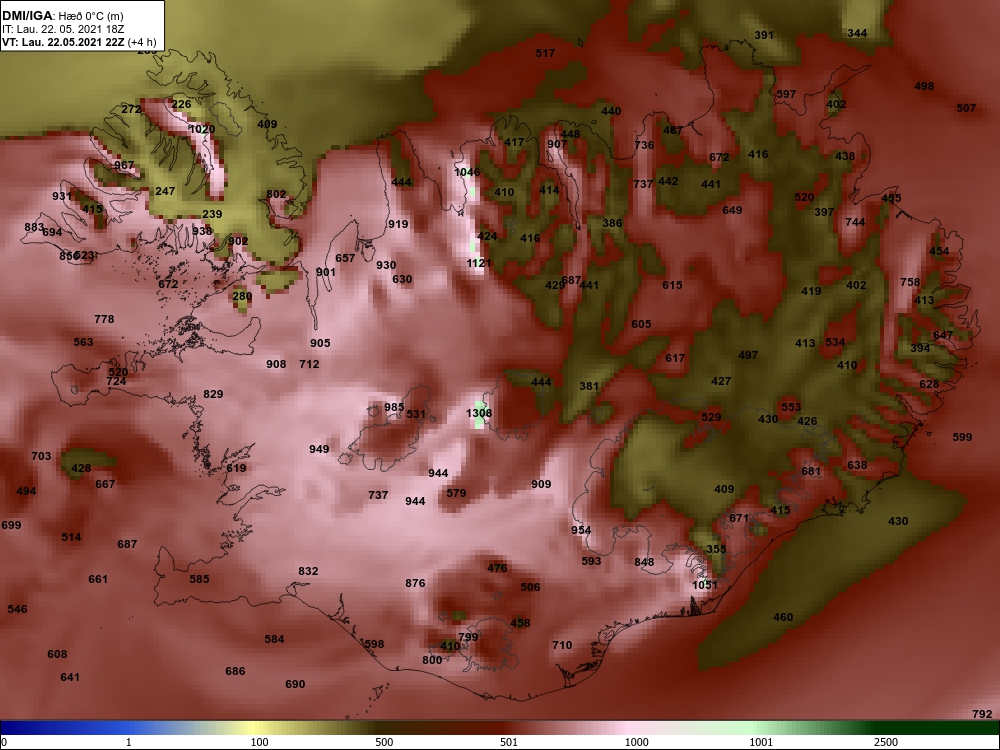
Task: Click the 949 map label
Action: (x=319, y=449)
